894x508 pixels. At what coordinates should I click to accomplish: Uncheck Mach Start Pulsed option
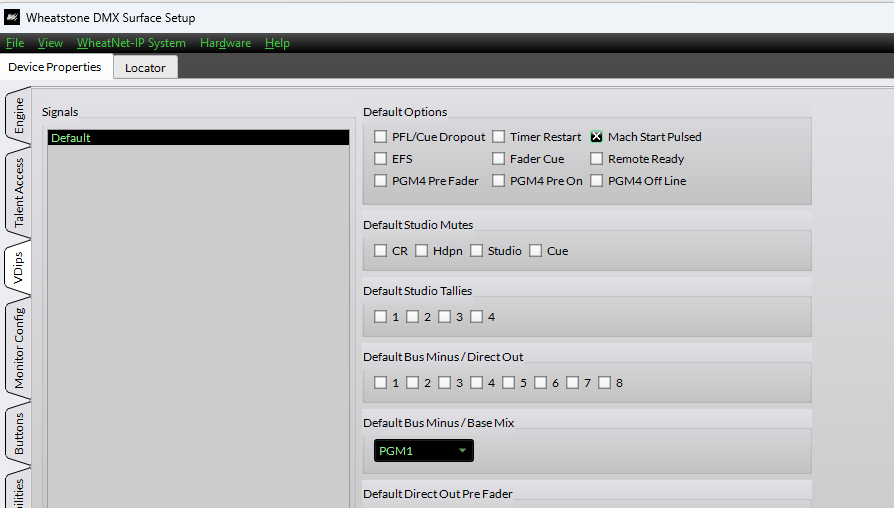(x=596, y=137)
